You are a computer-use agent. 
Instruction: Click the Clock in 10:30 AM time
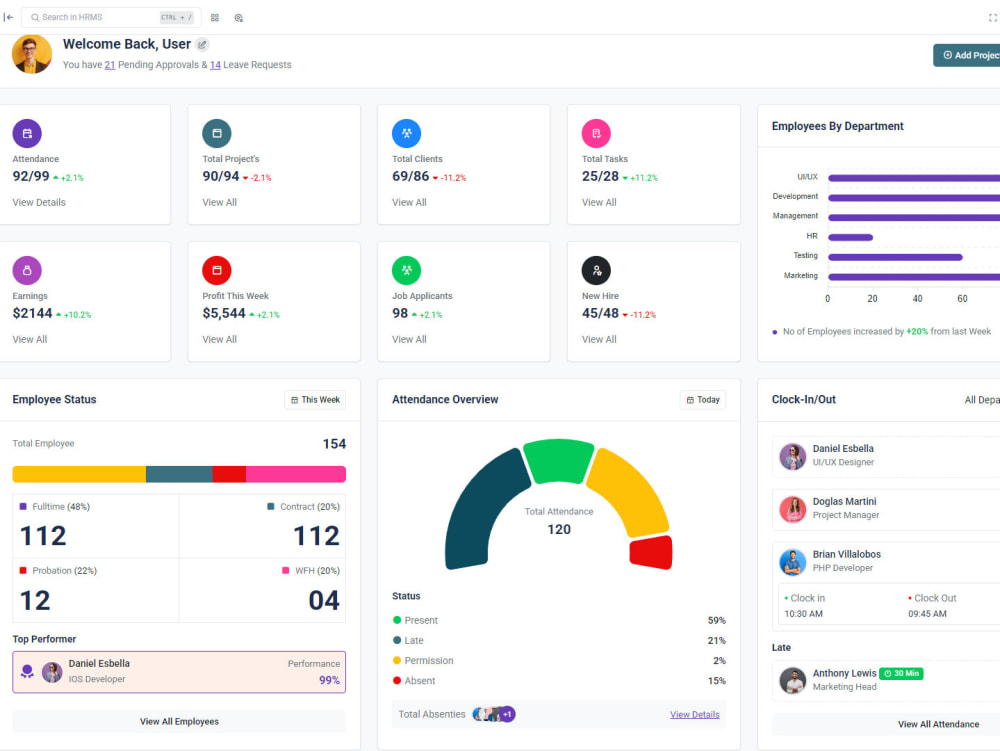pos(804,614)
